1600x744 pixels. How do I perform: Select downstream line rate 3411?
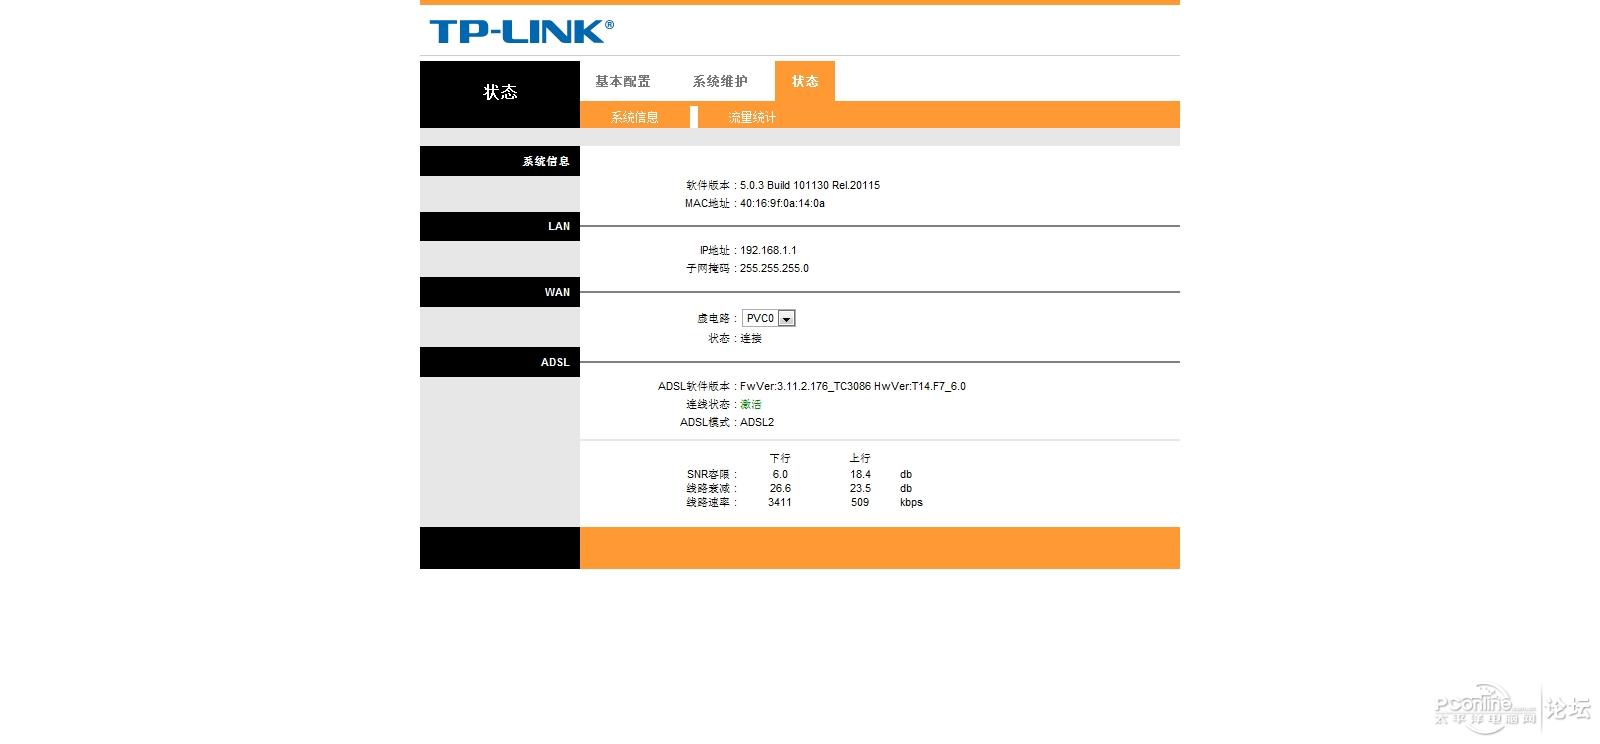point(780,502)
